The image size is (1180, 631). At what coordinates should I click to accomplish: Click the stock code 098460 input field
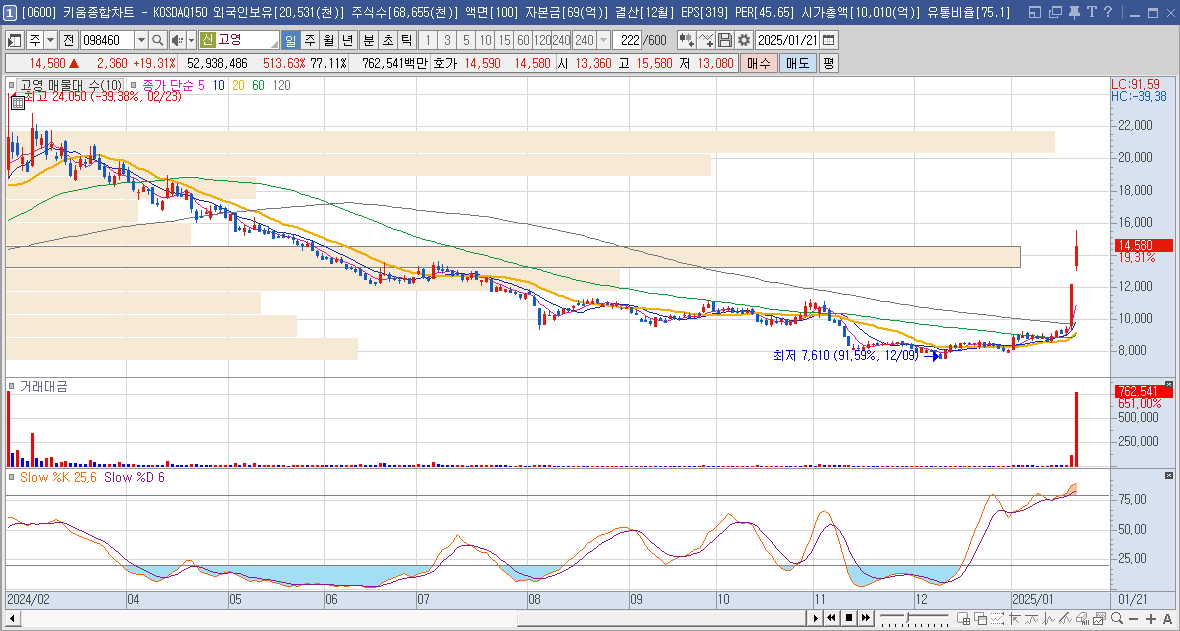(107, 40)
